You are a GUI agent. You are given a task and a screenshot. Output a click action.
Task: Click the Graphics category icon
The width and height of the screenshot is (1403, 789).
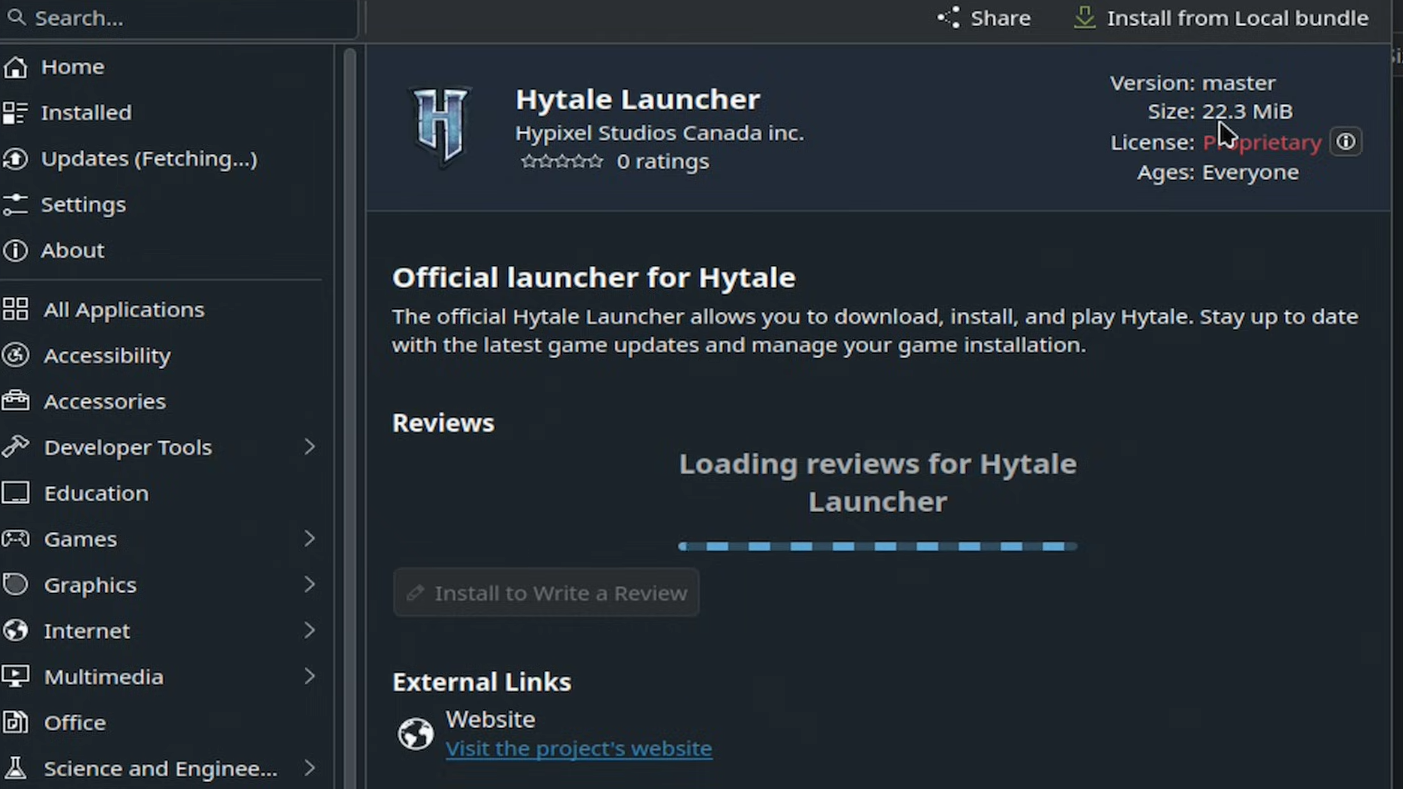[15, 586]
